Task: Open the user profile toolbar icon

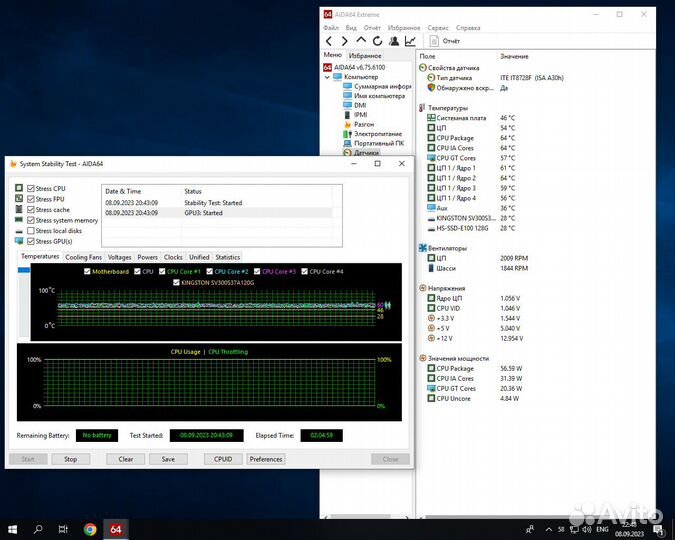Action: (x=393, y=41)
